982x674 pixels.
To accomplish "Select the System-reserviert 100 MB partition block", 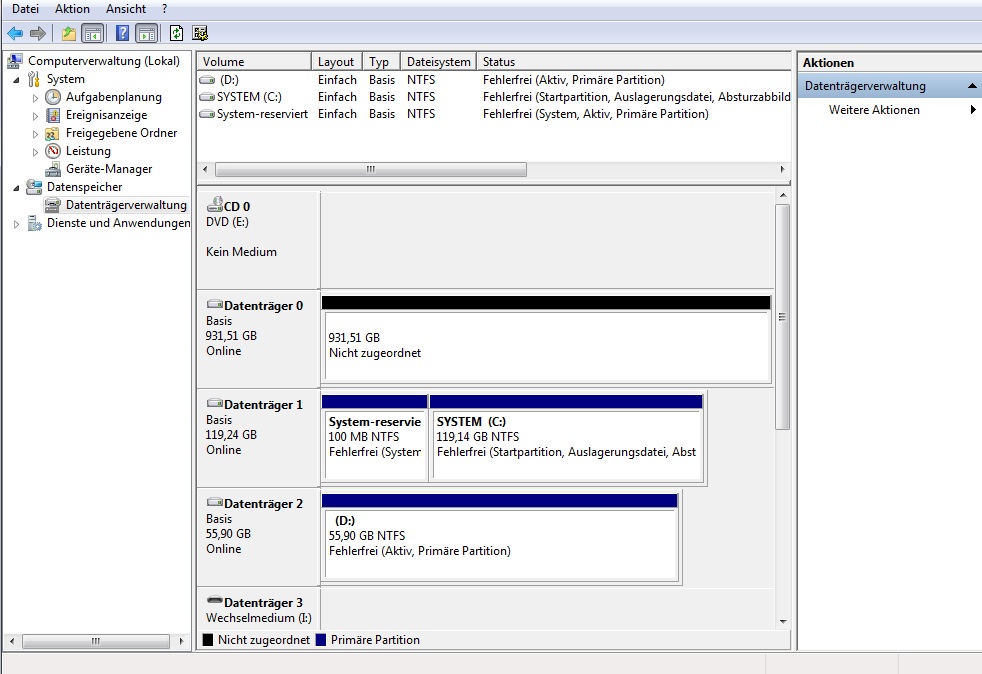I will pos(375,437).
